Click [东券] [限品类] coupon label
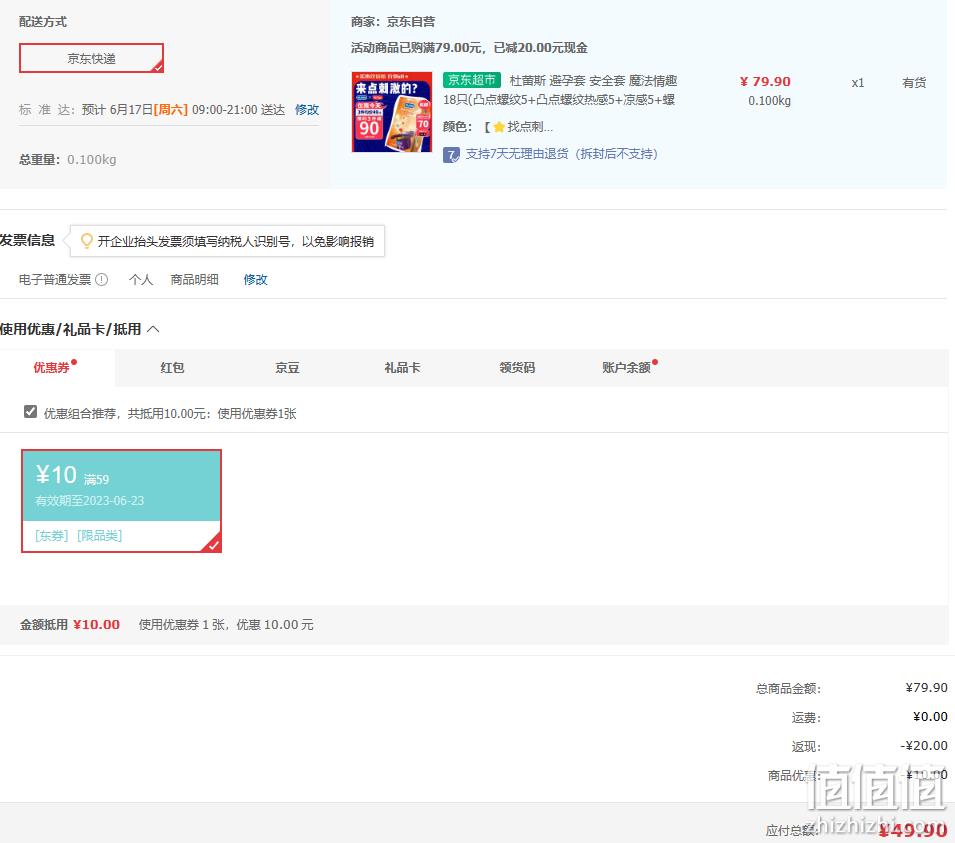Image resolution: width=955 pixels, height=843 pixels. click(x=79, y=535)
